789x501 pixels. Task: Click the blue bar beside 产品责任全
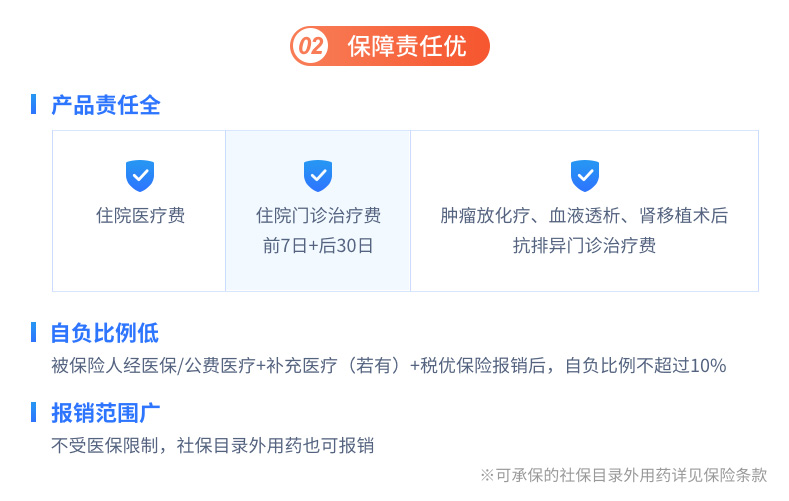(33, 104)
